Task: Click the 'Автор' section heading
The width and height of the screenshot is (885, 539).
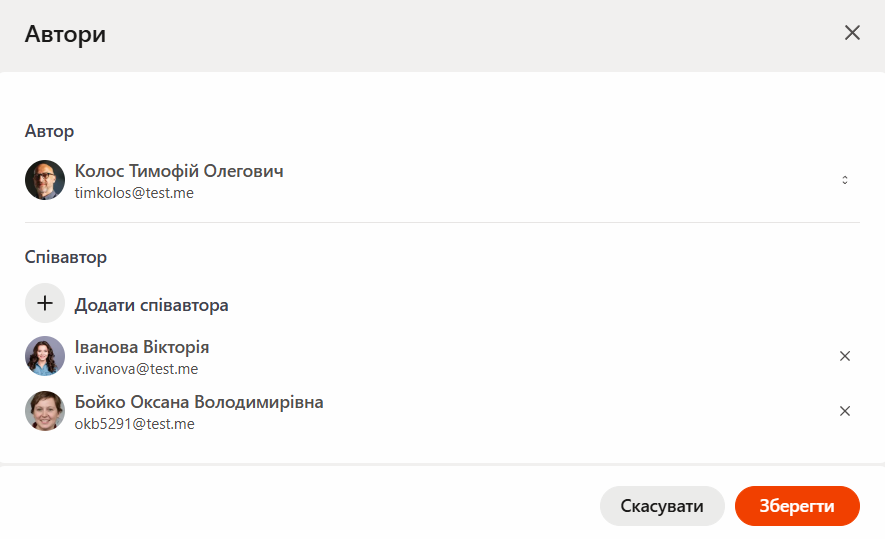Action: click(x=50, y=131)
